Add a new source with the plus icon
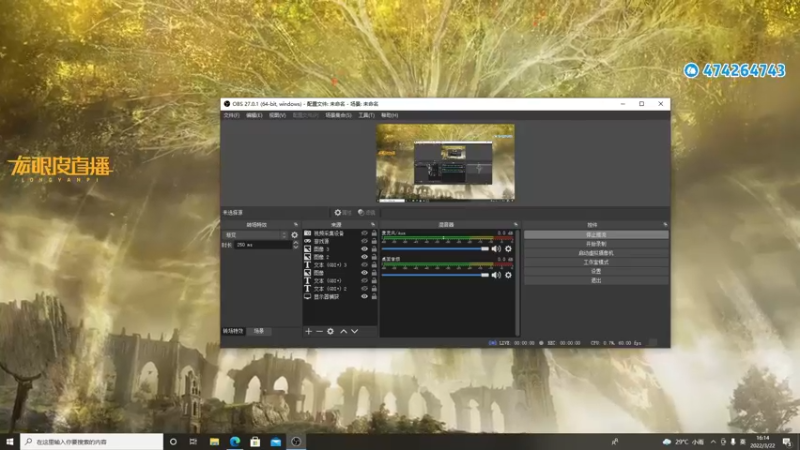The image size is (800, 450). (x=308, y=331)
